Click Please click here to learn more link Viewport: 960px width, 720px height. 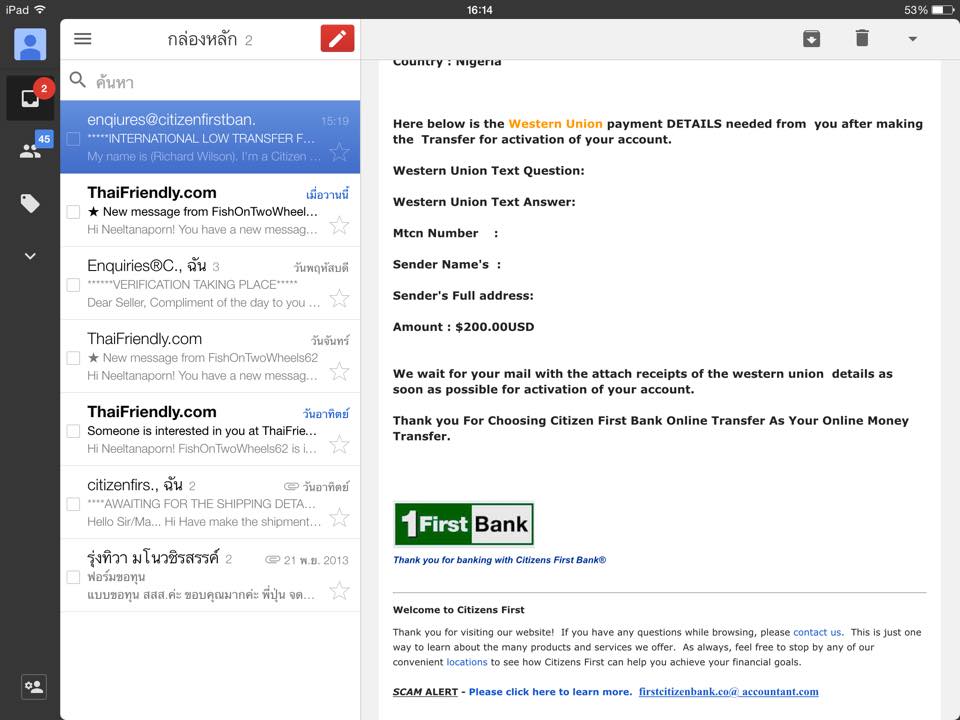[550, 692]
